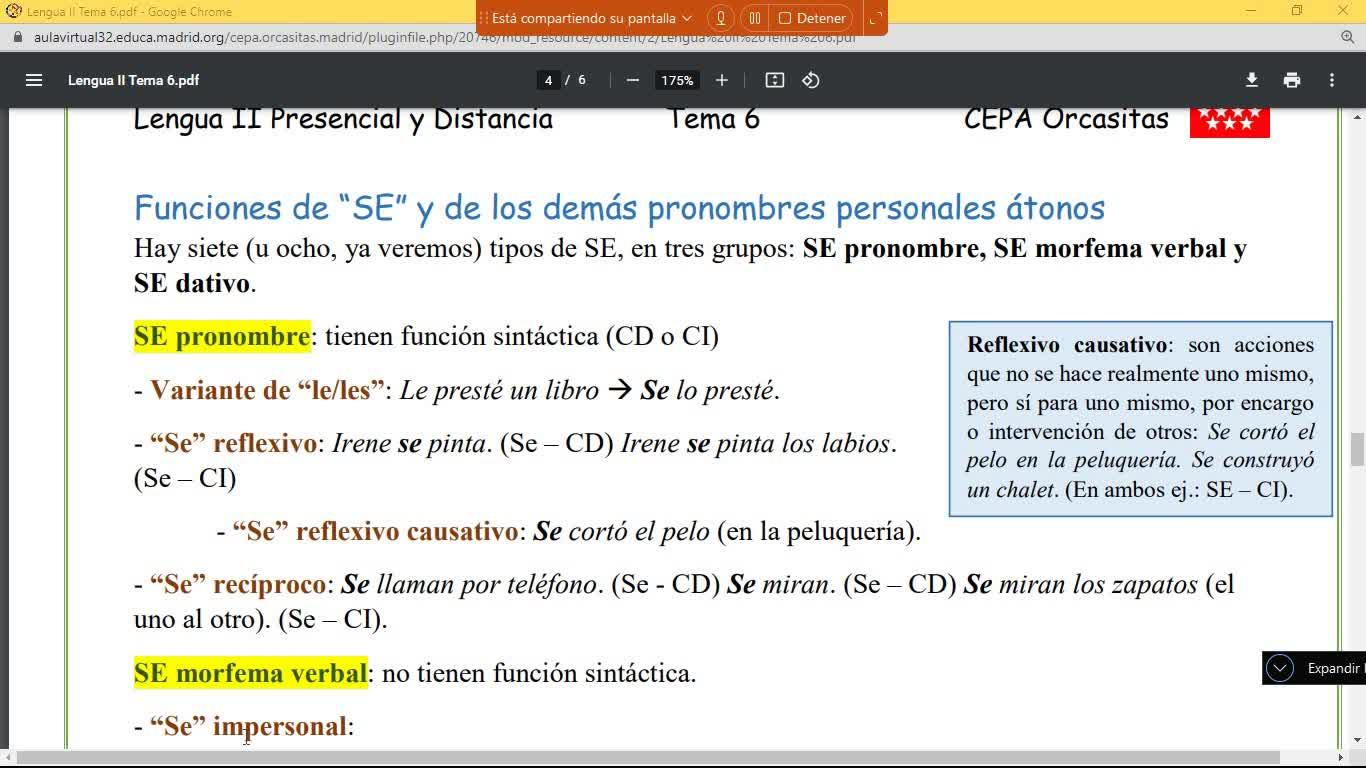Click the vertical scrollbar thumb
The height and width of the screenshot is (768, 1366).
click(x=1357, y=450)
